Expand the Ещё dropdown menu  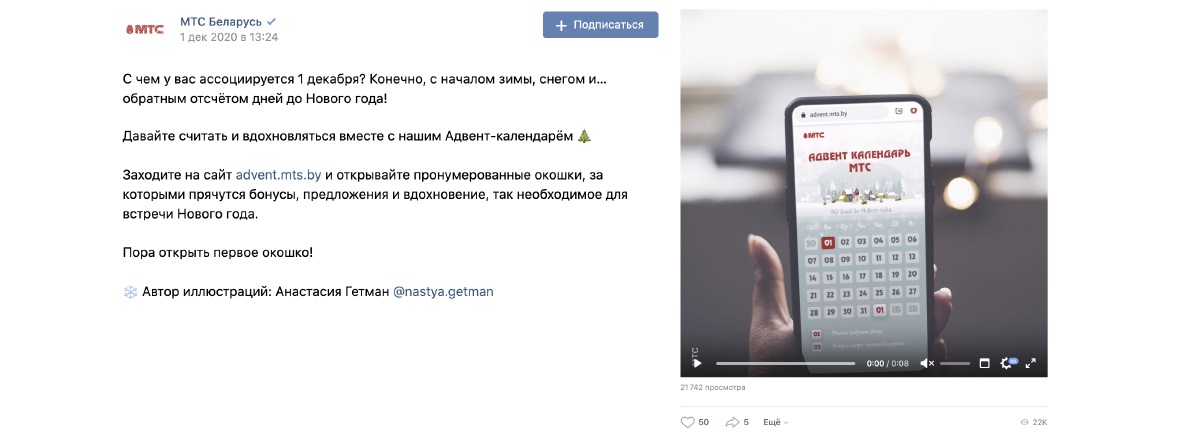point(776,422)
